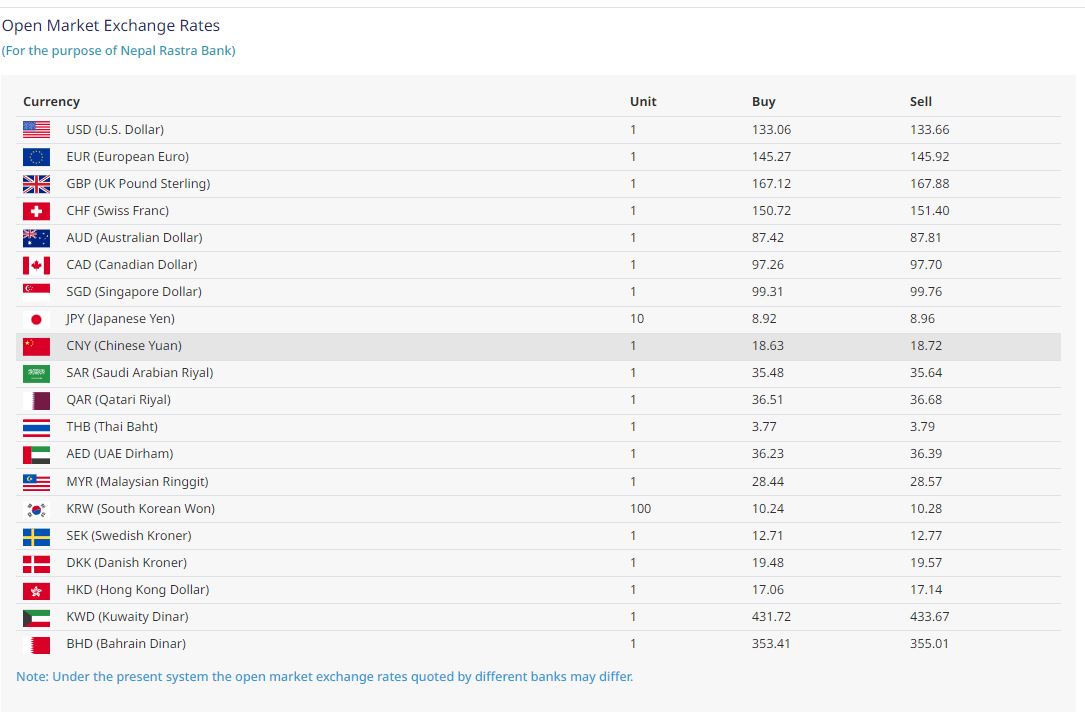The width and height of the screenshot is (1085, 721).
Task: Click the note about differing bank rates
Action: point(324,677)
